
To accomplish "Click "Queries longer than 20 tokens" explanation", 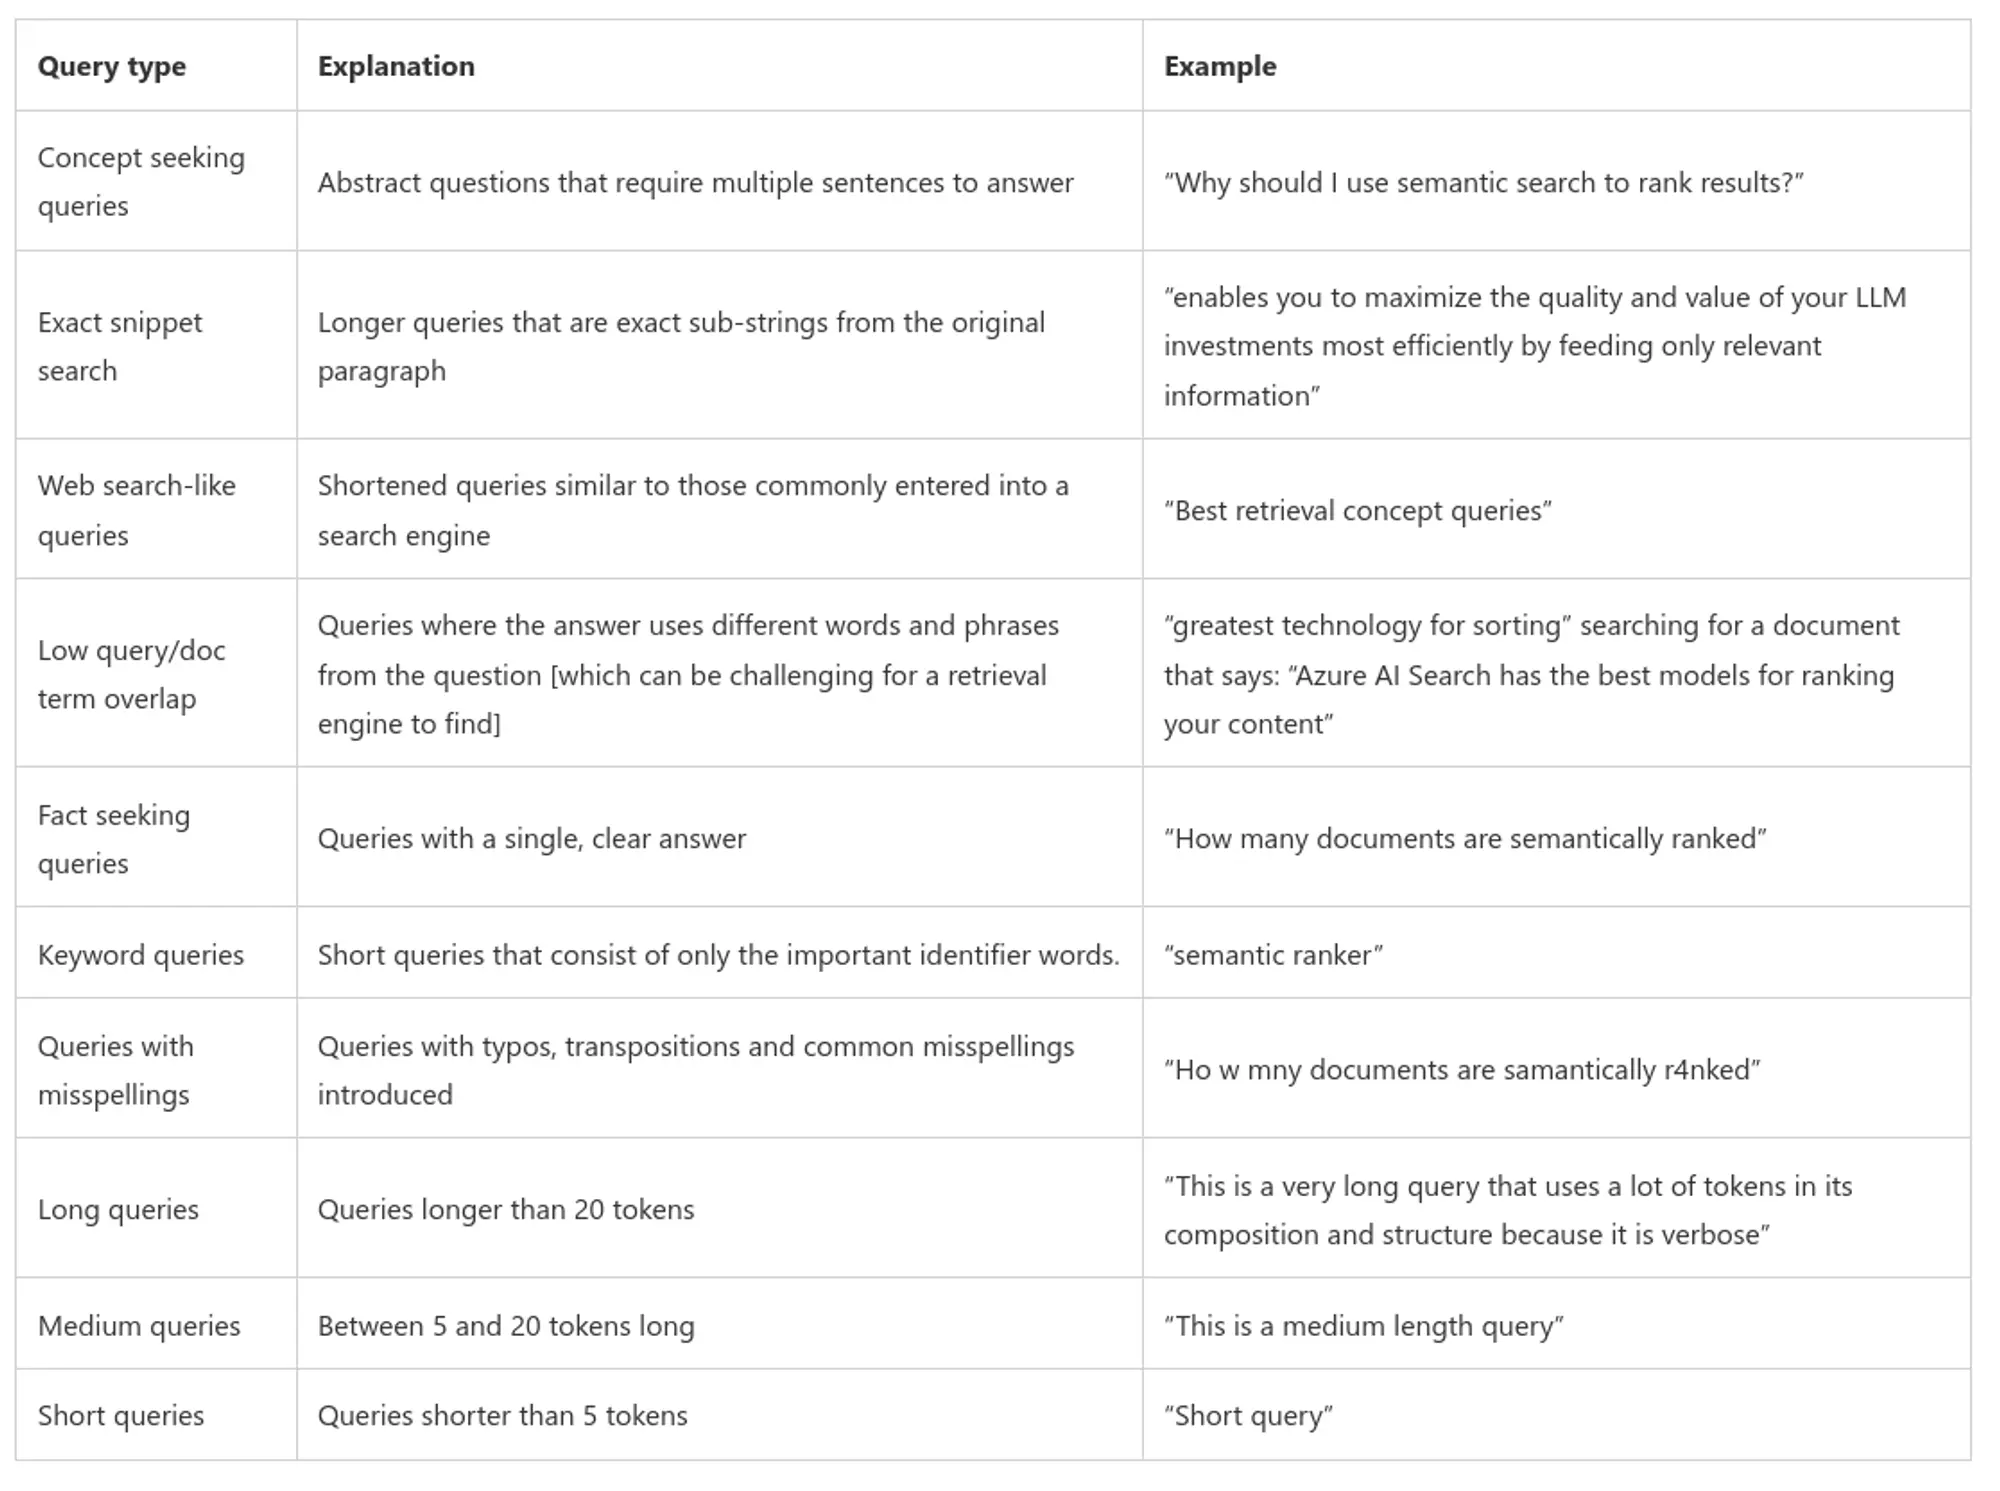I will click(x=506, y=1210).
